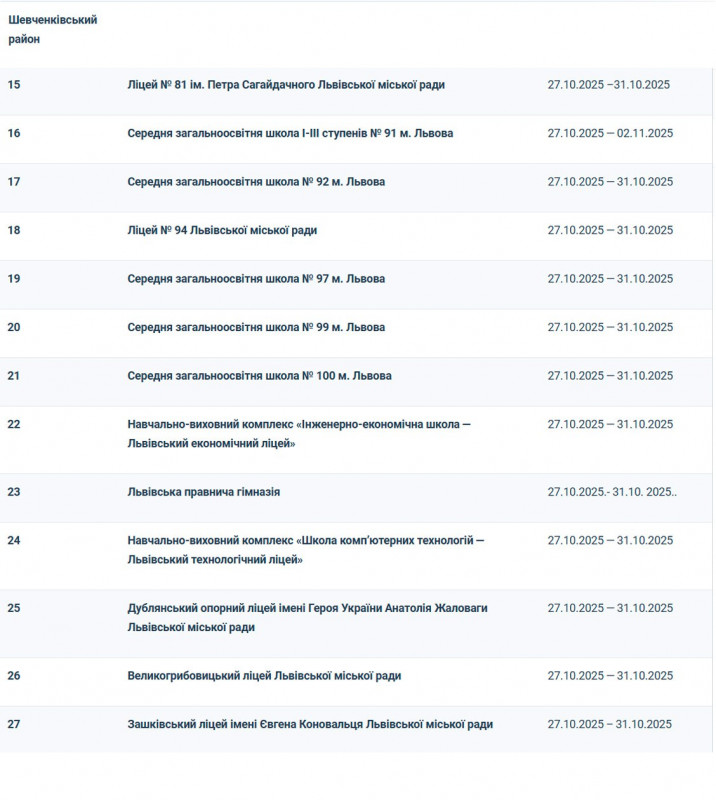Click row number 21 in table
The width and height of the screenshot is (716, 800).
14,376
